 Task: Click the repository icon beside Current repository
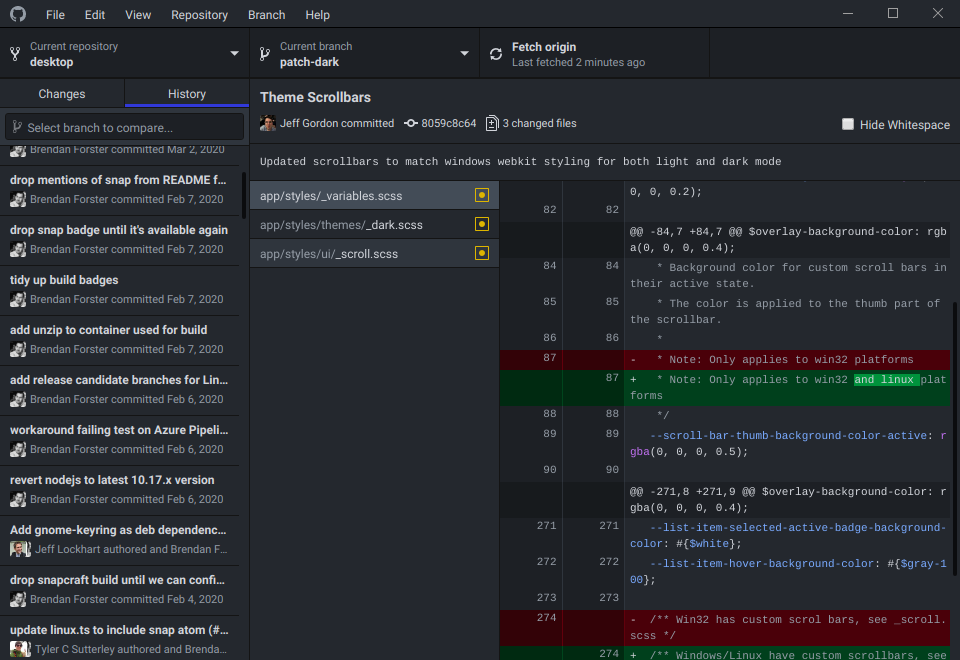tap(15, 54)
